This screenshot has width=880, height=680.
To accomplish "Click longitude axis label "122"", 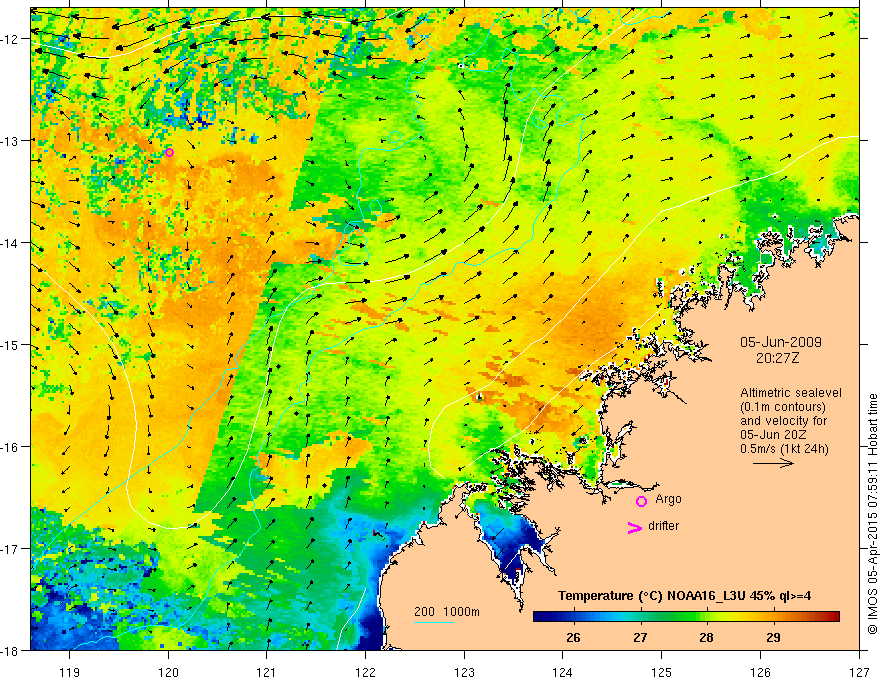I will click(x=365, y=671).
